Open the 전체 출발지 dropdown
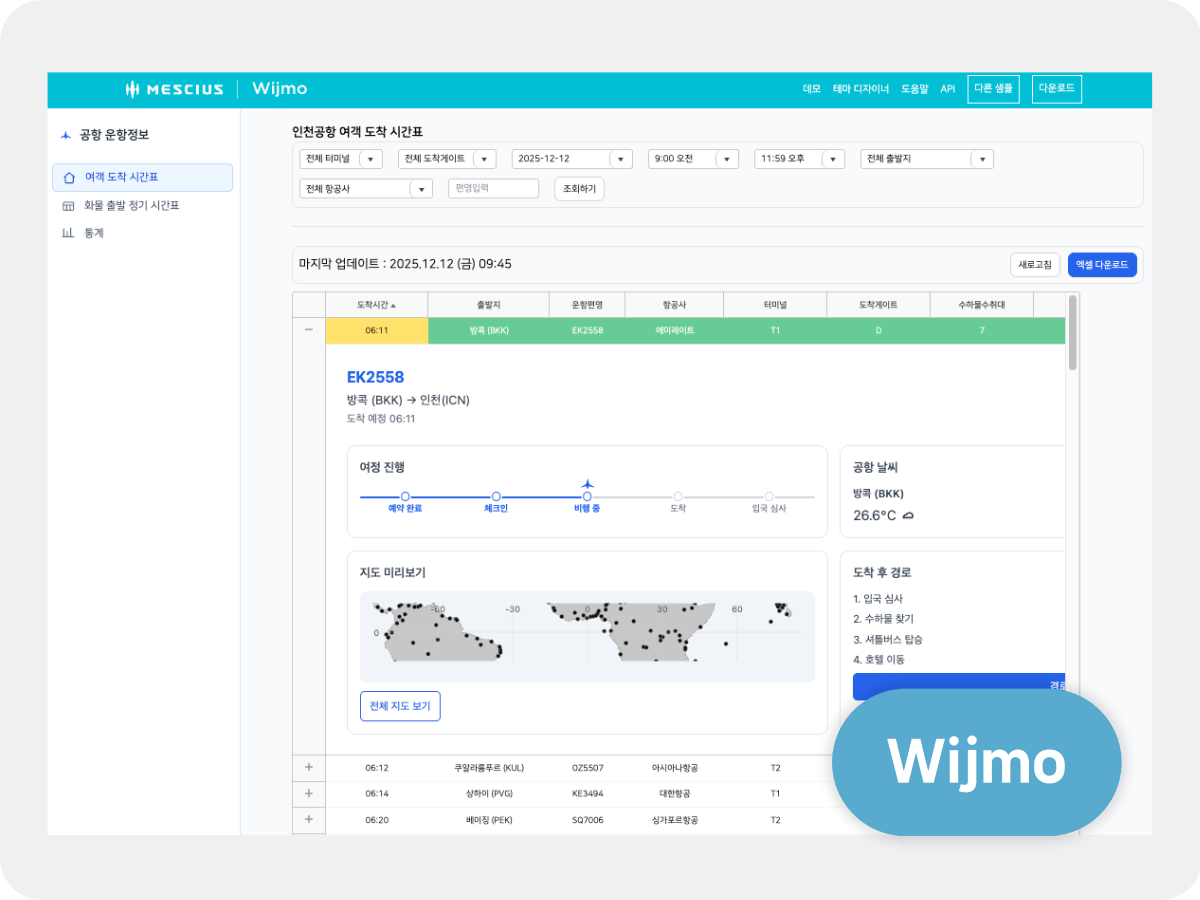The image size is (1200, 900). click(981, 159)
